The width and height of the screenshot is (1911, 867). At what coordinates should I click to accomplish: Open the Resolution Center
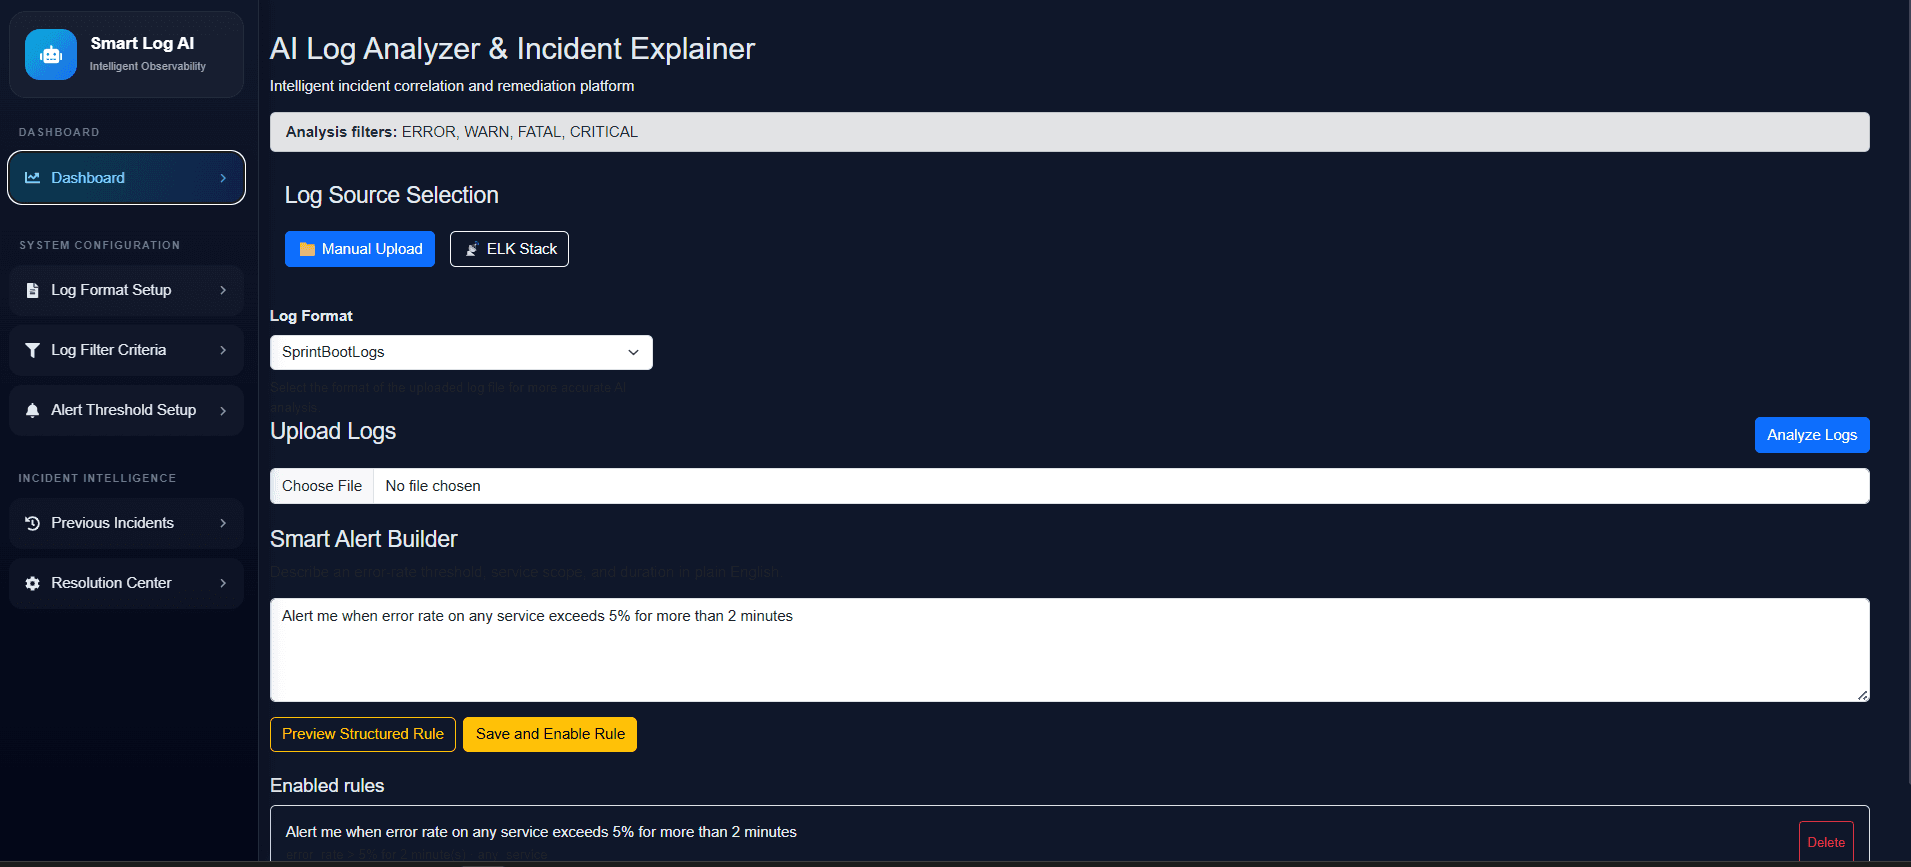(126, 583)
